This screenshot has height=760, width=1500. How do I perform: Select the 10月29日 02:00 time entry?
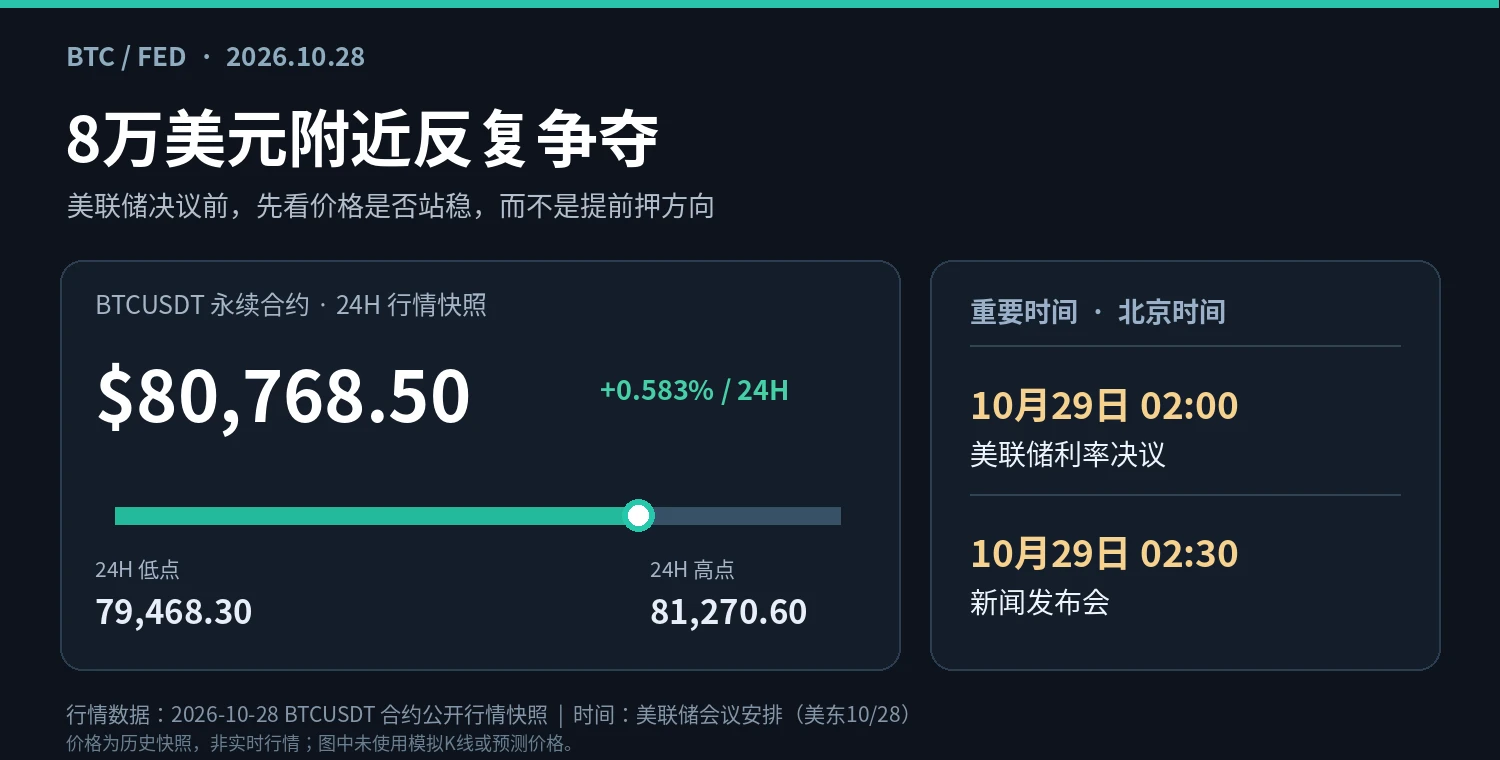click(x=1104, y=406)
